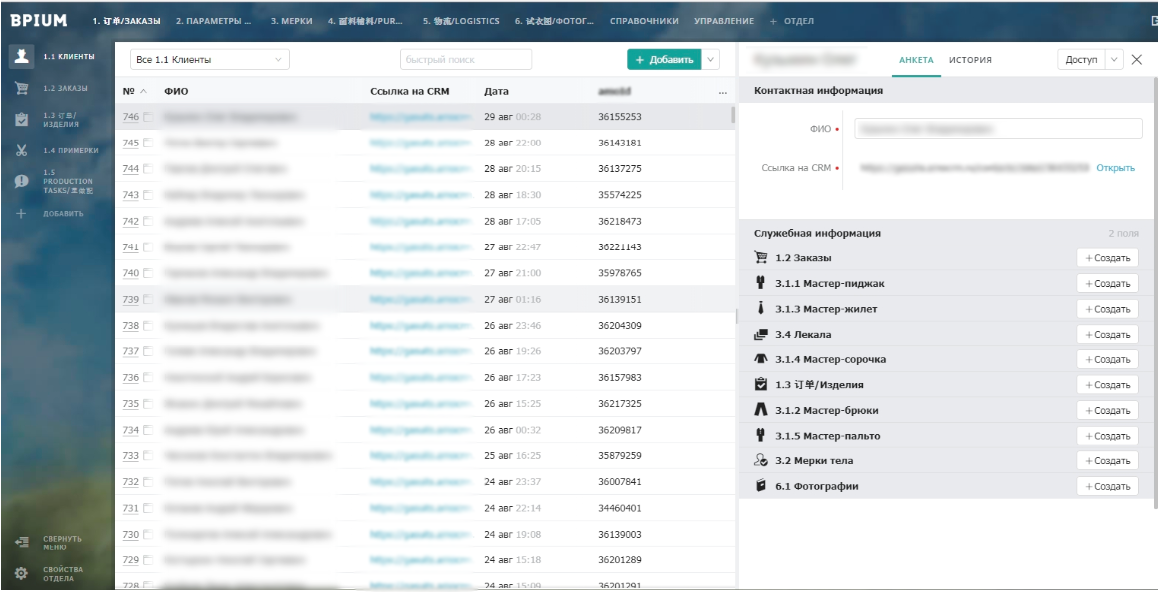1159x592 pixels.
Task: Click the ФИО input field in the panel
Action: click(x=999, y=129)
